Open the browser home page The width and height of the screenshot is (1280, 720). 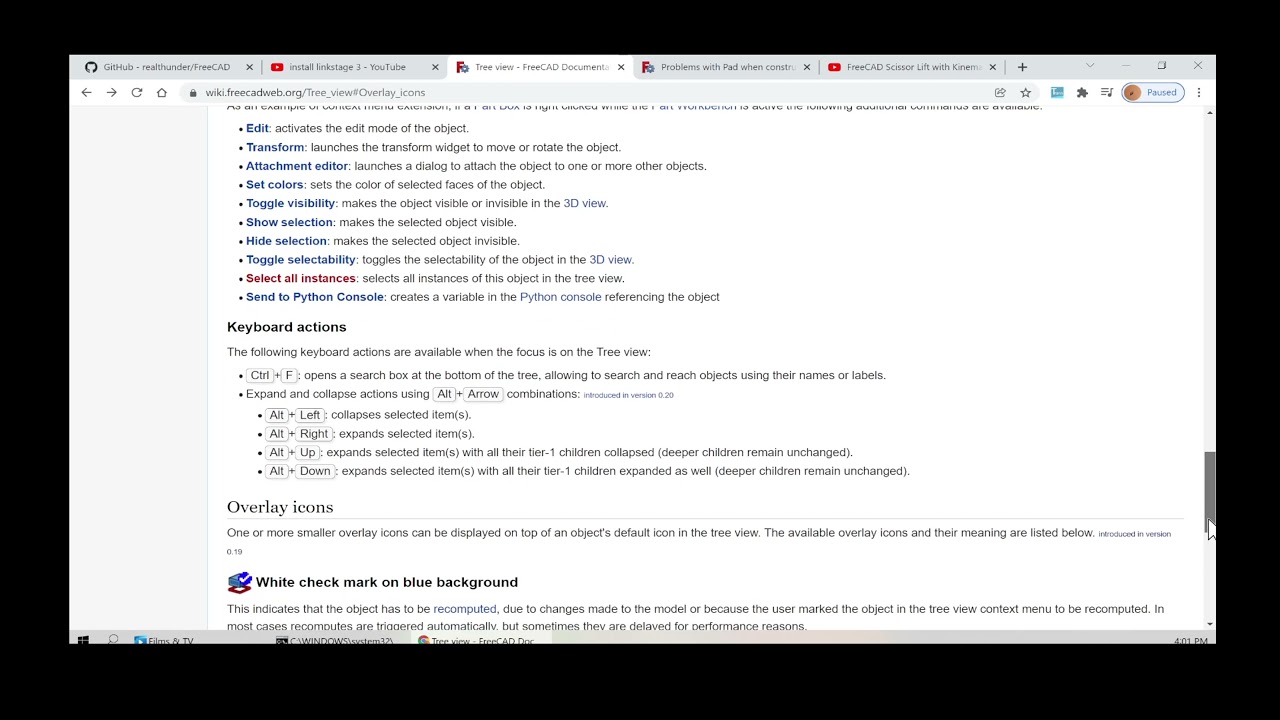tap(162, 92)
